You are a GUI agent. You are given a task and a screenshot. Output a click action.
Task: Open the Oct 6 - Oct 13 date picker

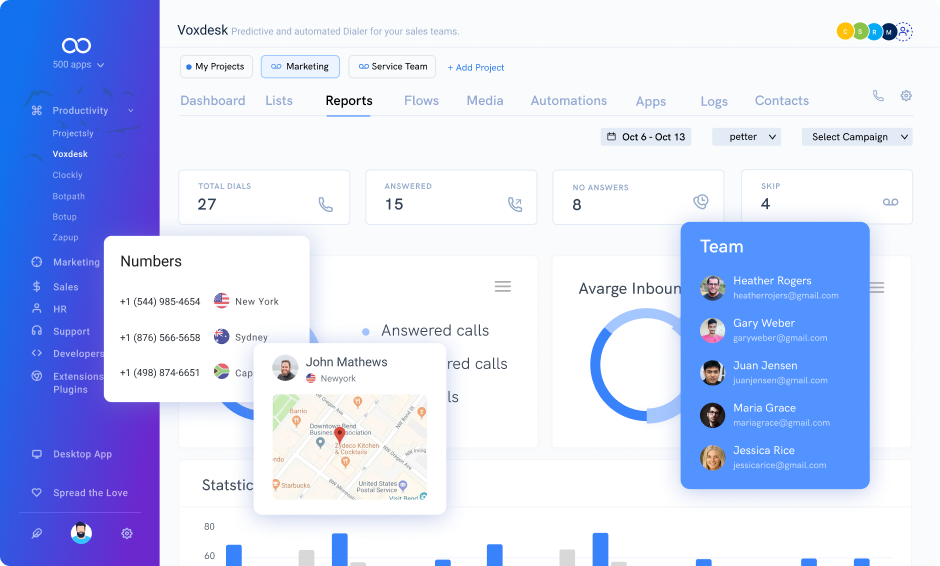[646, 137]
